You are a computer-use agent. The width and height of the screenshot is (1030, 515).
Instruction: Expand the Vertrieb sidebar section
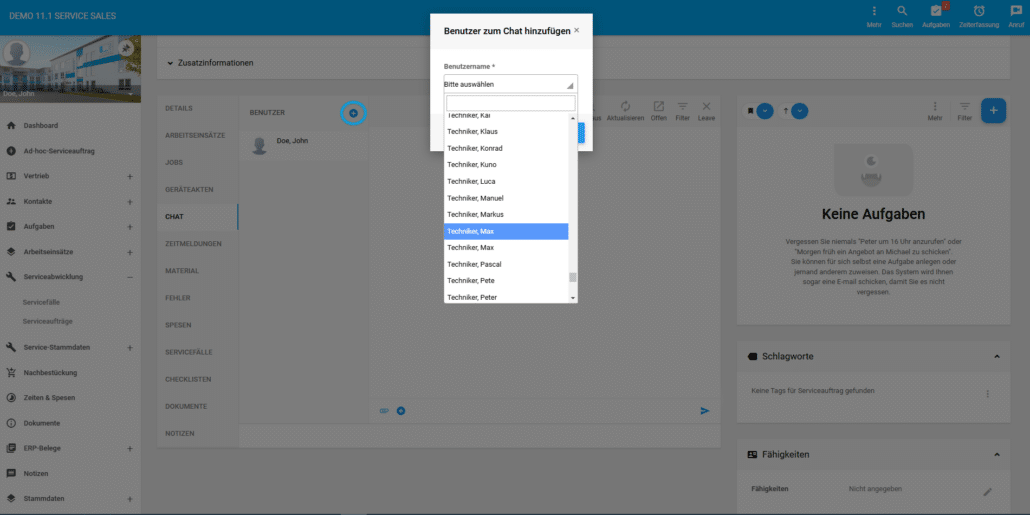click(x=129, y=177)
